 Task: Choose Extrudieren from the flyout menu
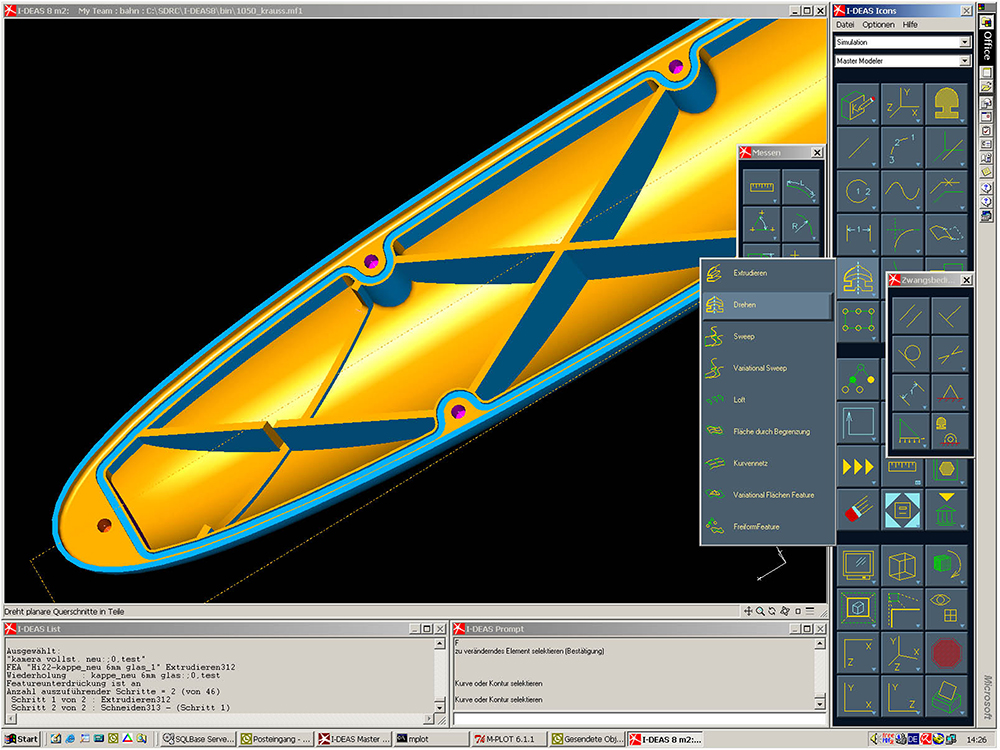(x=768, y=273)
